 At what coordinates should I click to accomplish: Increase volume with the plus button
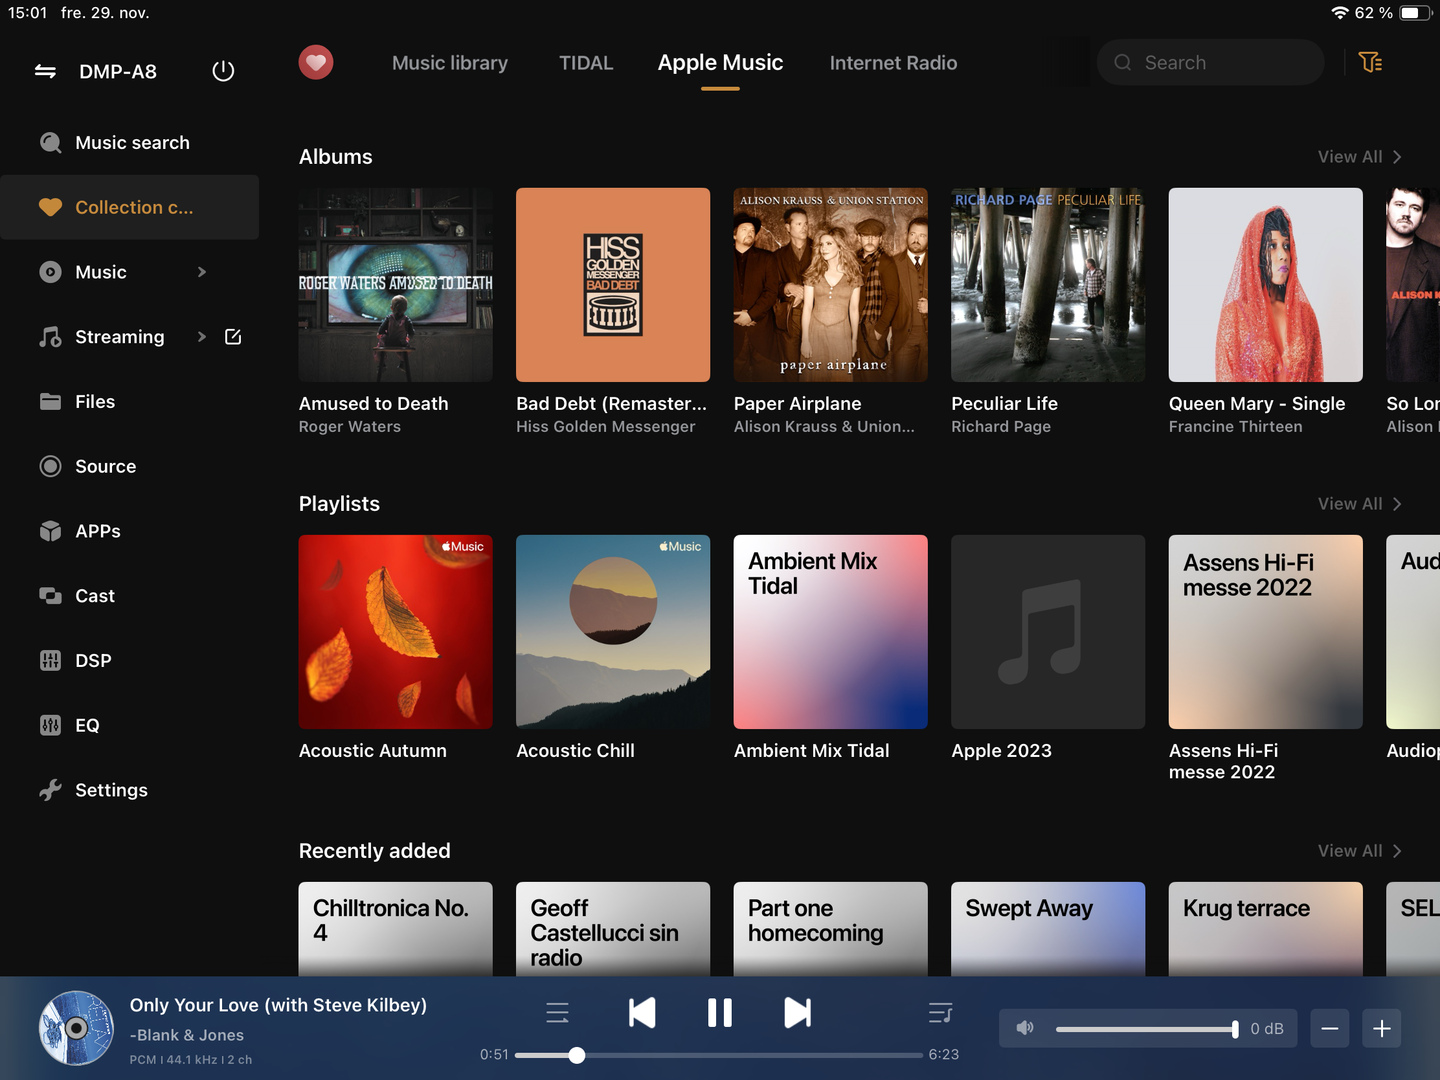(x=1382, y=1028)
